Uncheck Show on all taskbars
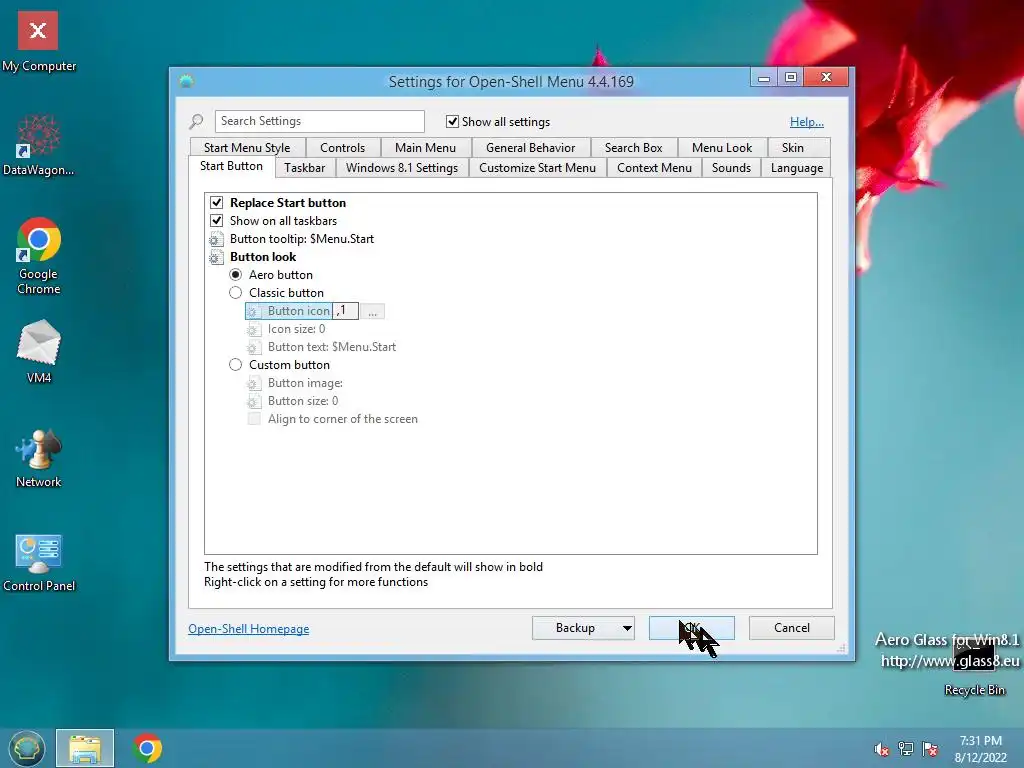The width and height of the screenshot is (1024, 768). pos(217,221)
